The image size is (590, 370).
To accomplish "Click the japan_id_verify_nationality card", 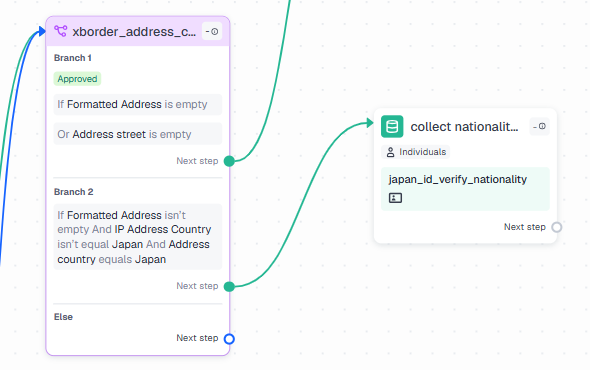I will [x=465, y=189].
